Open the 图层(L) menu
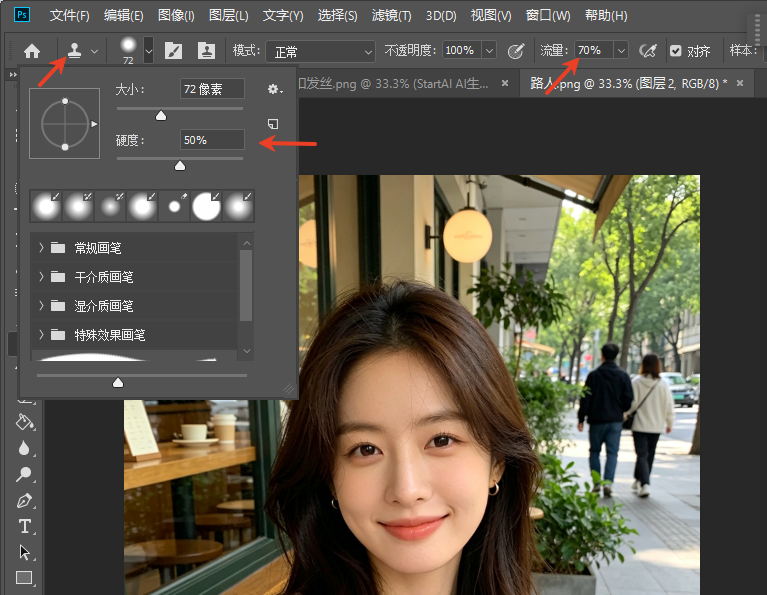767x595 pixels. click(228, 16)
